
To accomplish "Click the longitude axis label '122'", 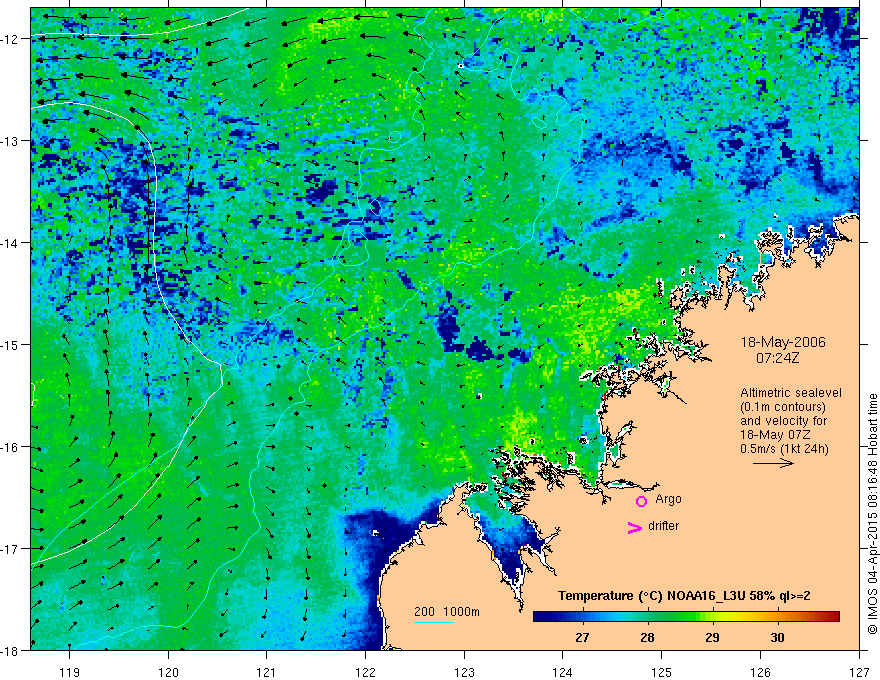I will click(365, 672).
